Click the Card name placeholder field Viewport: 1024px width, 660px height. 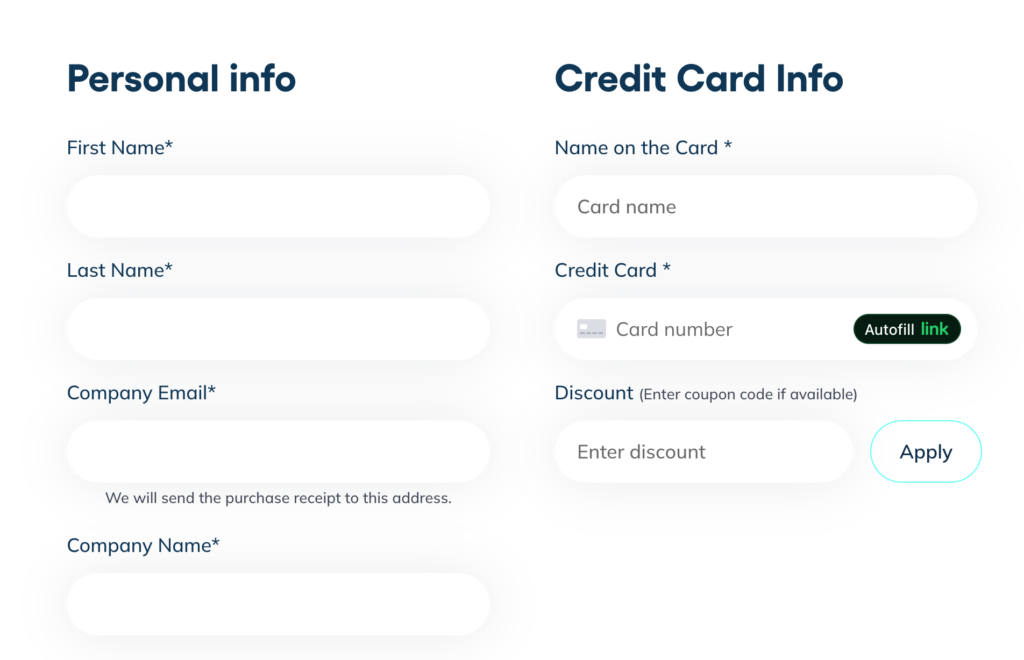click(765, 207)
